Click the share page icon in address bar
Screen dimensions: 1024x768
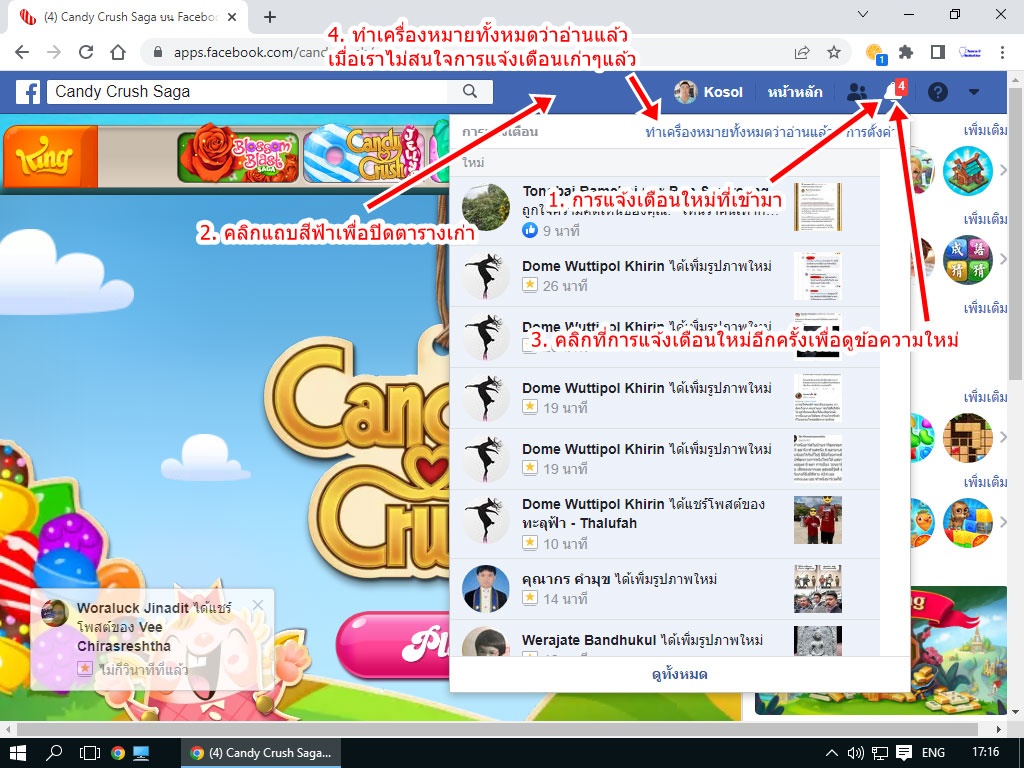tap(802, 52)
